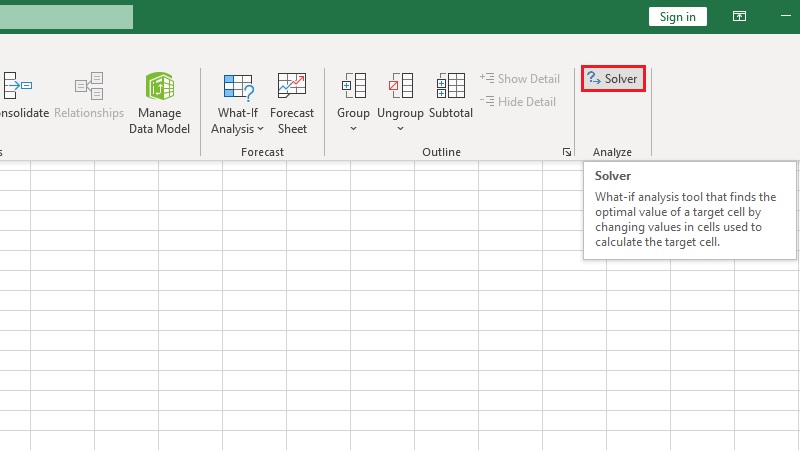Open the Outline dialog launcher

click(x=566, y=152)
